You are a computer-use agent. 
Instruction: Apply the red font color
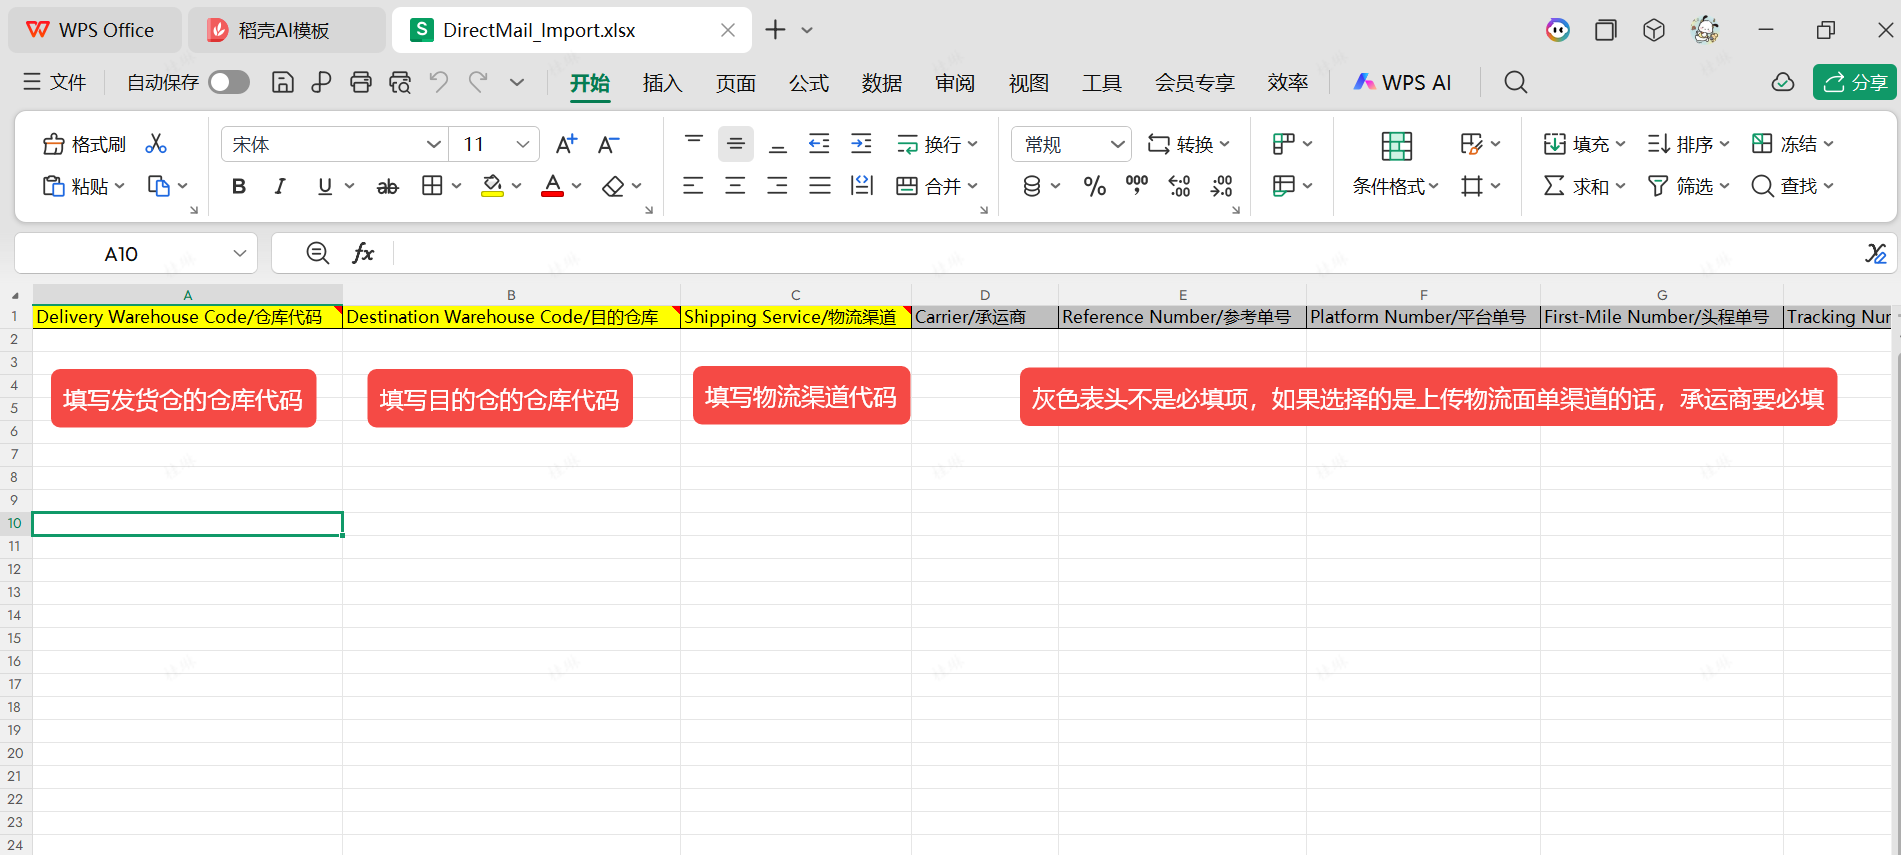(x=552, y=186)
